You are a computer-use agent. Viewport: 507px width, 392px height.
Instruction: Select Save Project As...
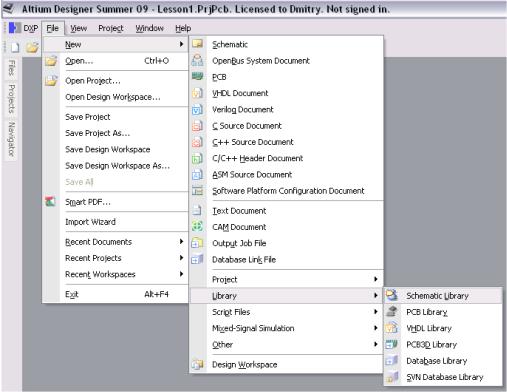click(116, 133)
